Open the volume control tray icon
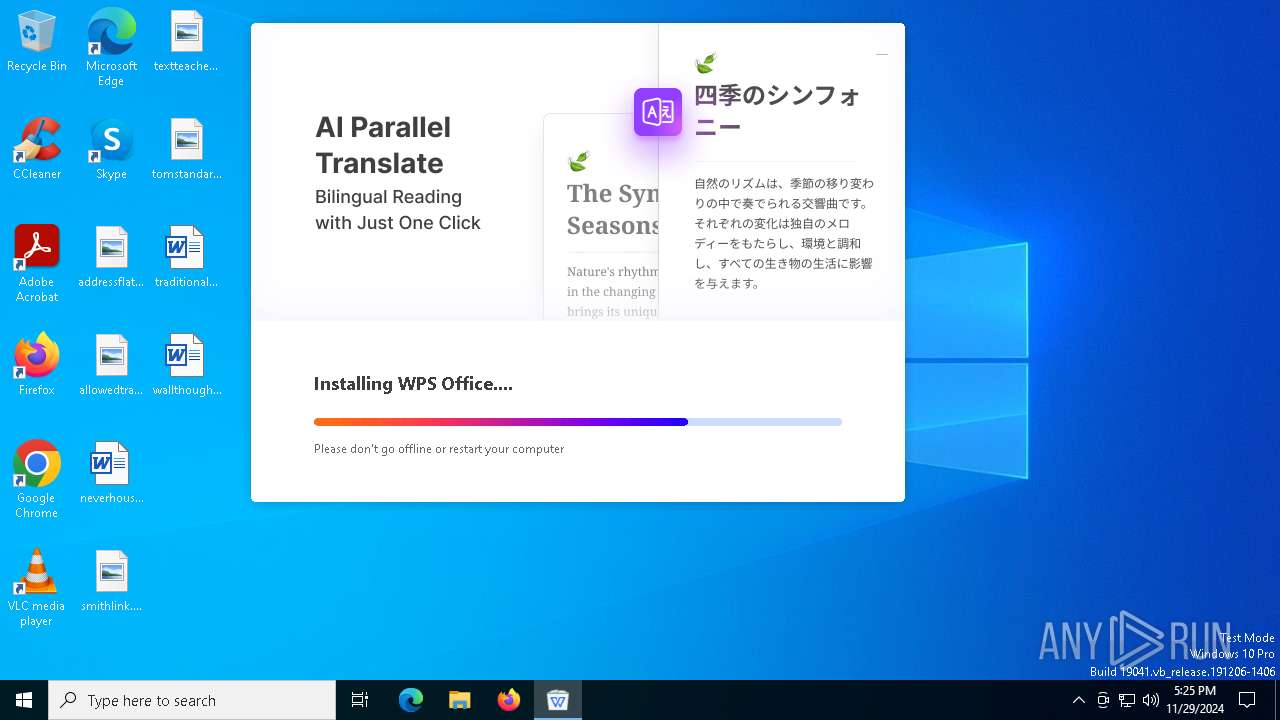This screenshot has width=1280, height=720. 1151,700
